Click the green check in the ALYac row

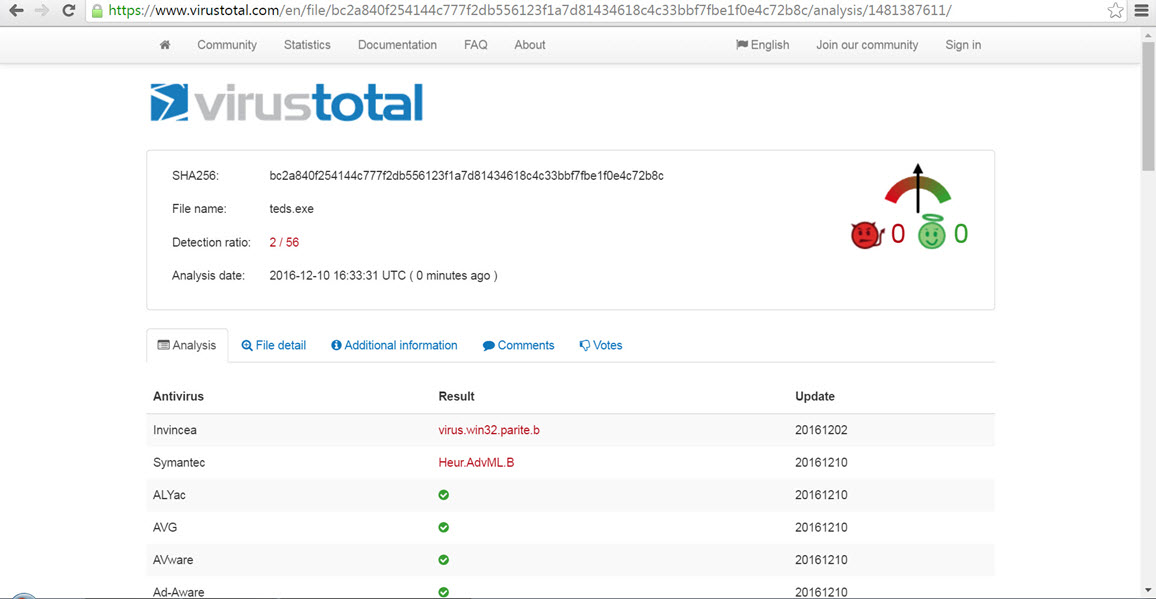444,495
